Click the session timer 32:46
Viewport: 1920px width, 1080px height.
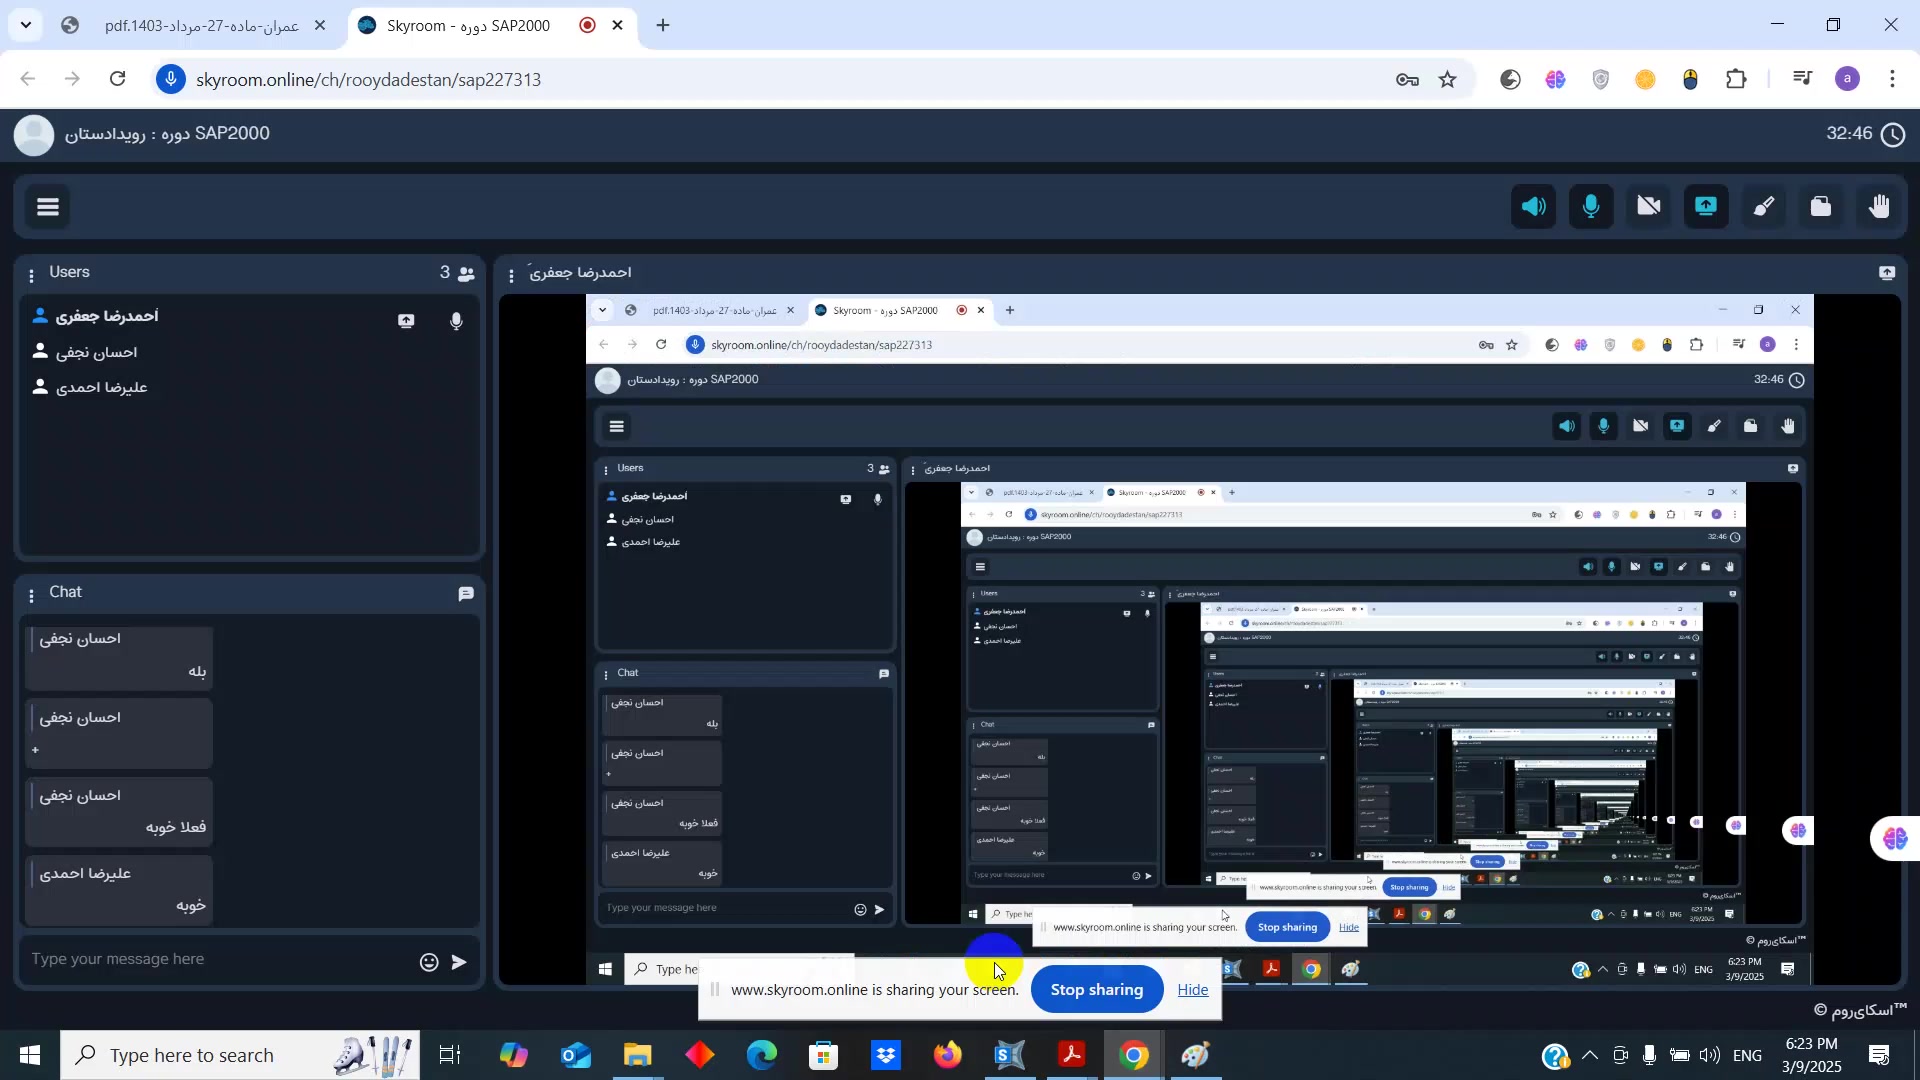point(1849,133)
